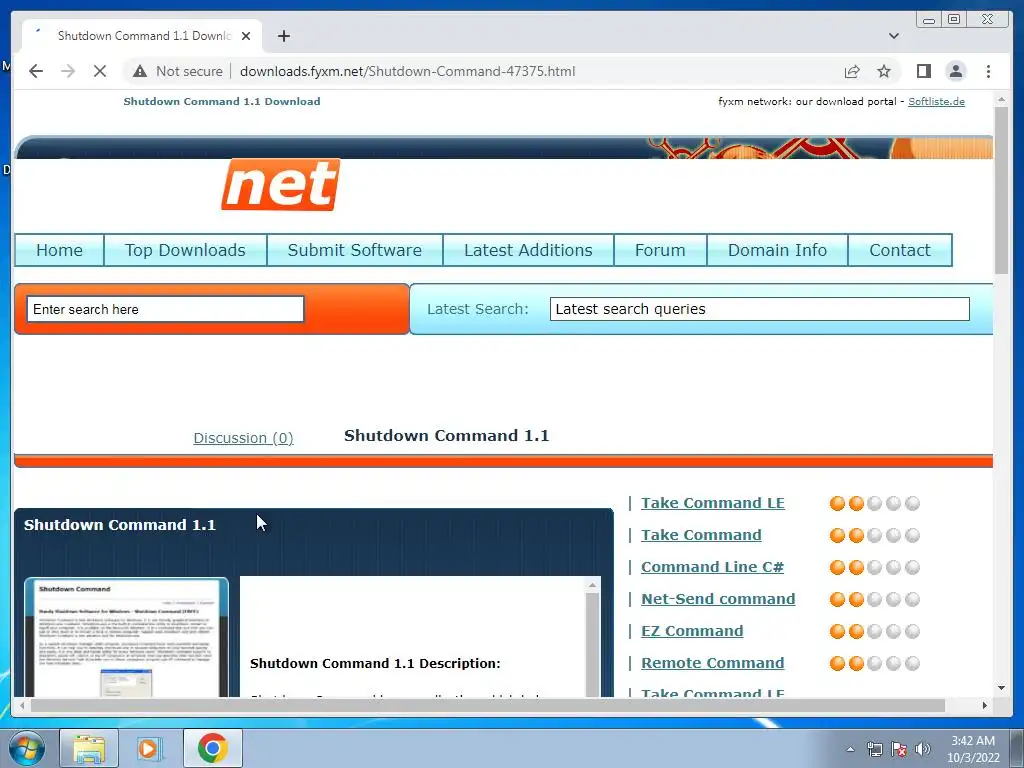
Task: Click the Shutdown Command screenshot thumbnail
Action: click(x=127, y=637)
